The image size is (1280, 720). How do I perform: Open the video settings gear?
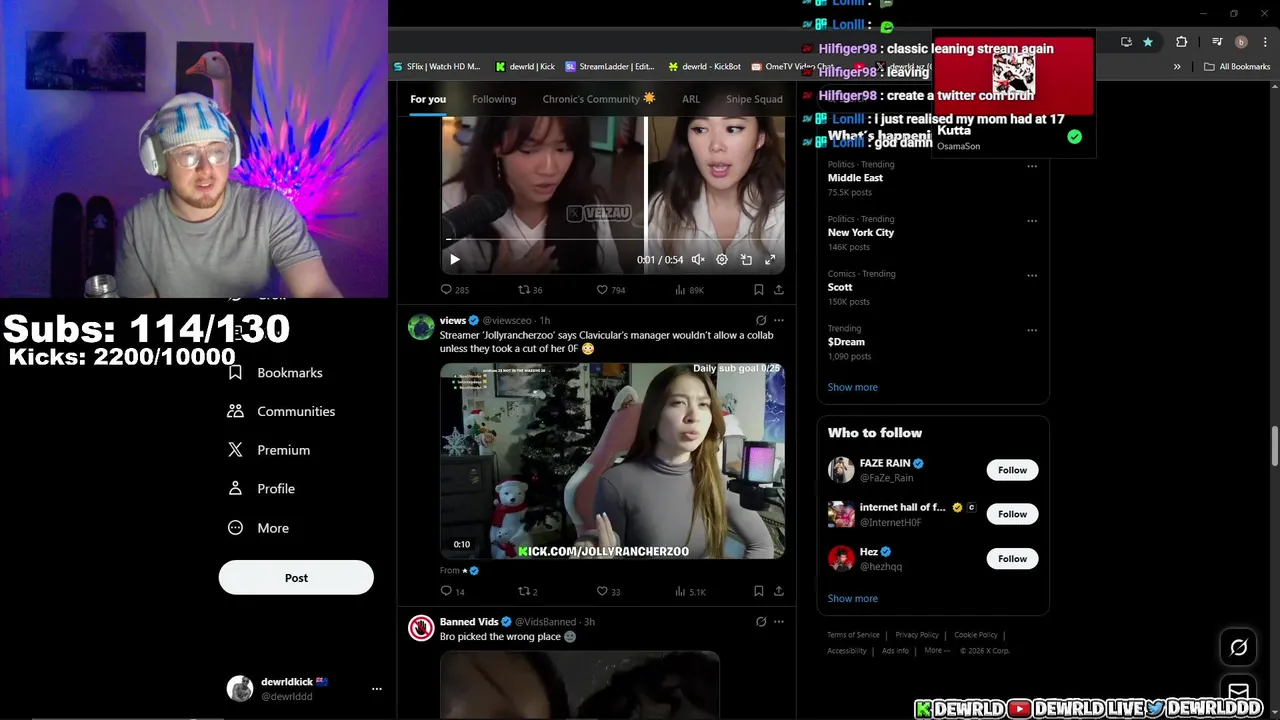[x=722, y=259]
